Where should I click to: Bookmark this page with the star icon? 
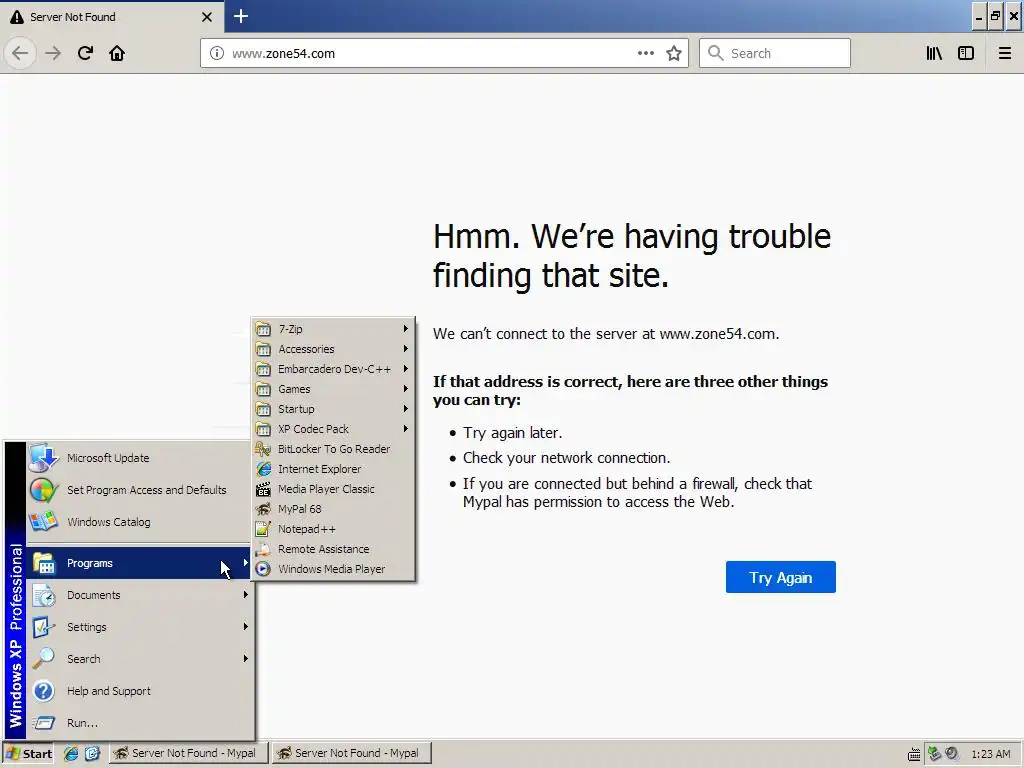pos(674,53)
